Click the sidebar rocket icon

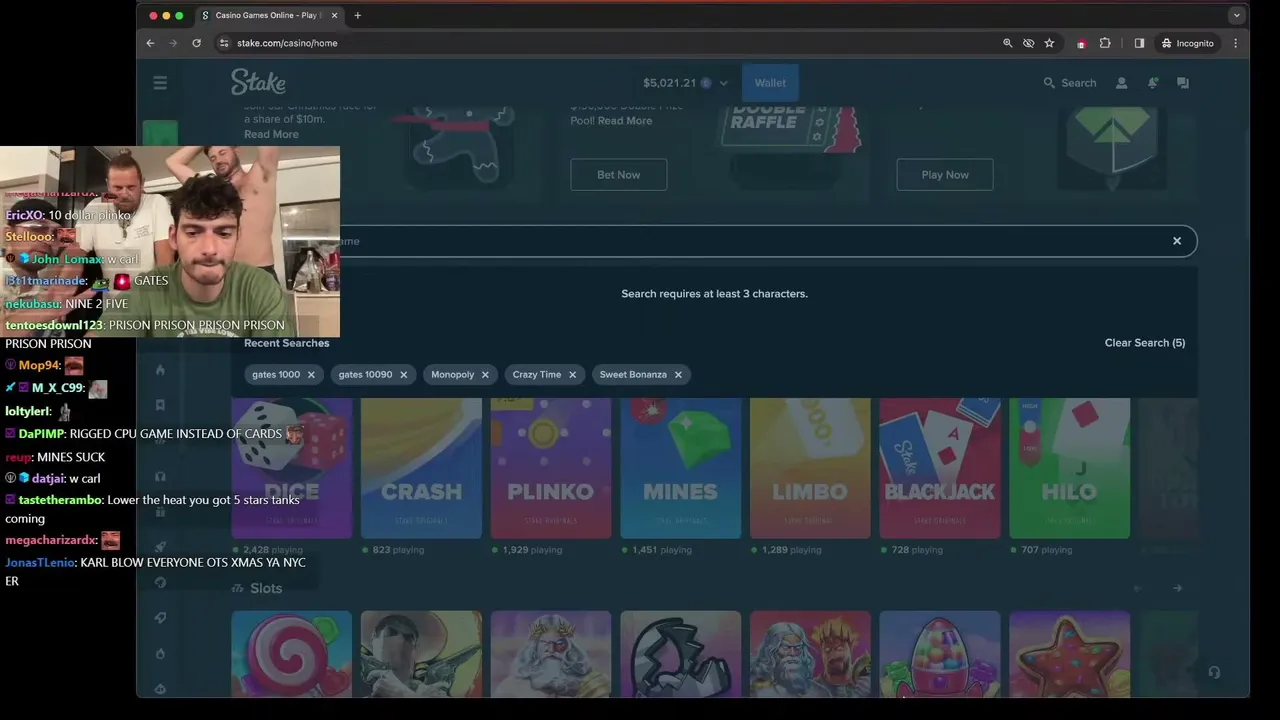click(x=160, y=547)
